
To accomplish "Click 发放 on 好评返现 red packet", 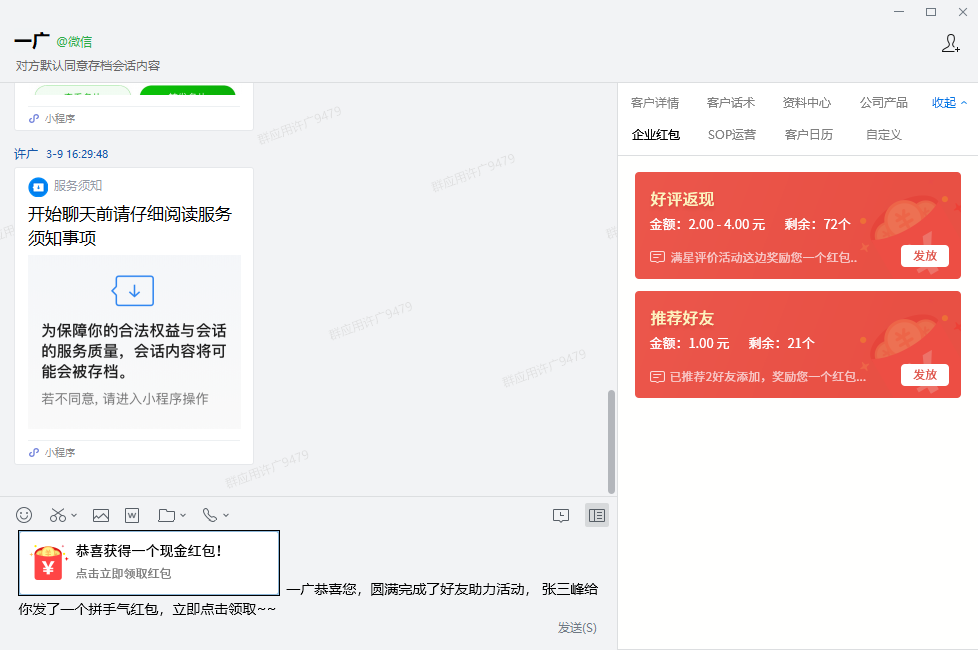I will [x=924, y=255].
